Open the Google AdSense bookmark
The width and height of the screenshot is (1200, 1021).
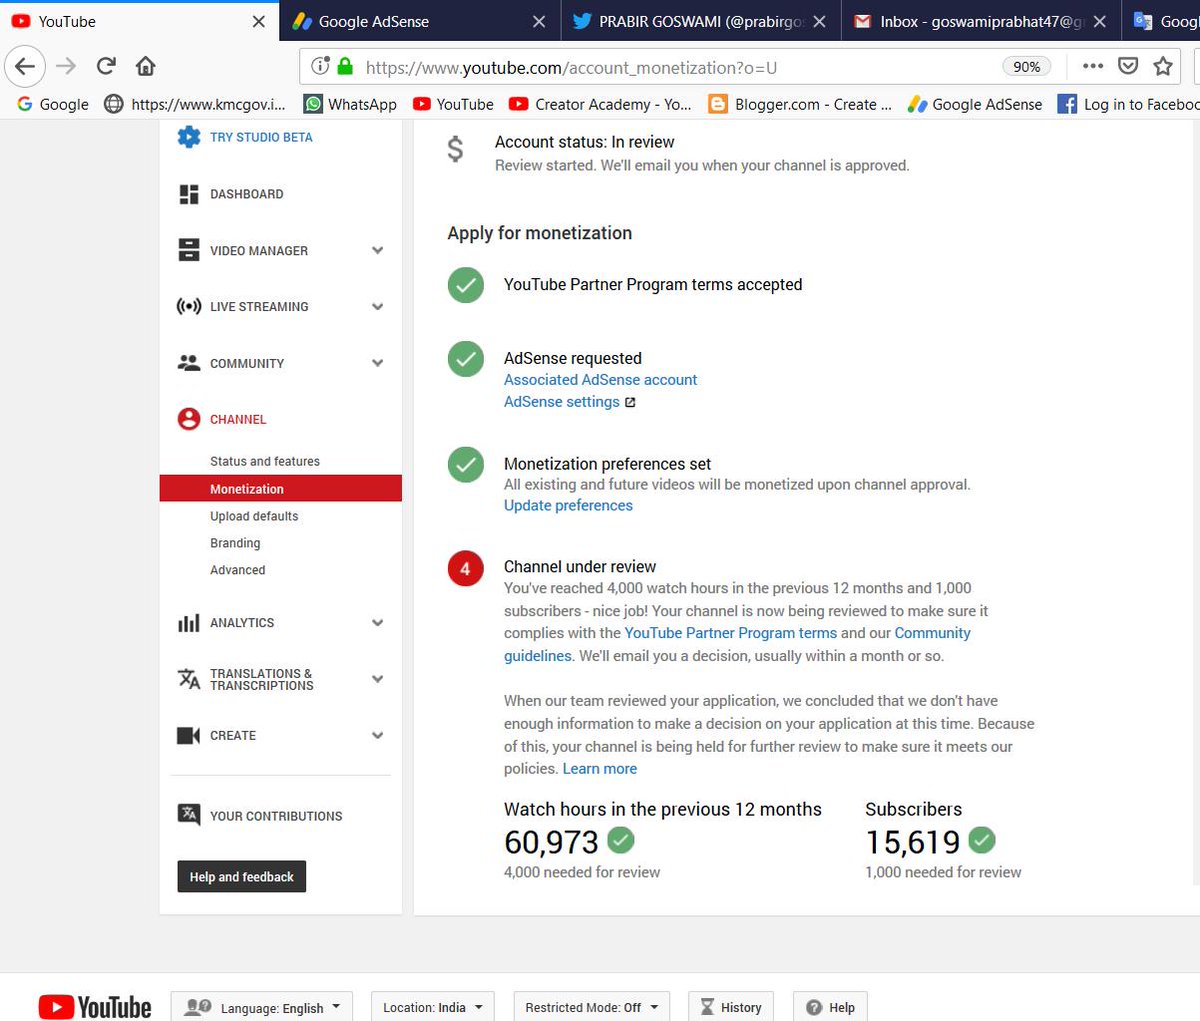[x=975, y=104]
